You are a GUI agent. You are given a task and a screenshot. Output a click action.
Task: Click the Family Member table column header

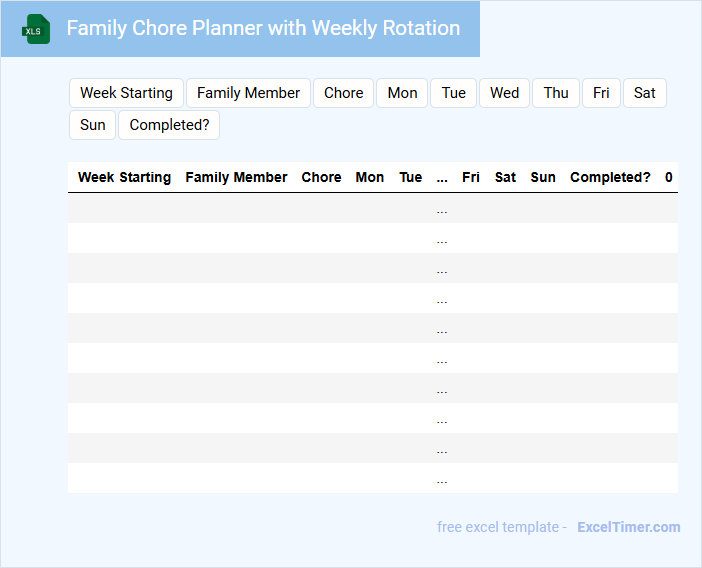[236, 177]
